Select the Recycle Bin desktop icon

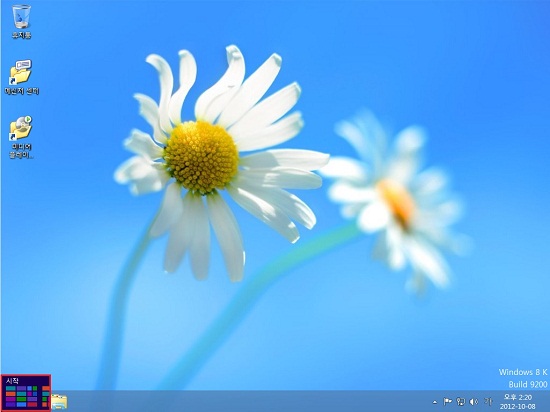coord(21,16)
